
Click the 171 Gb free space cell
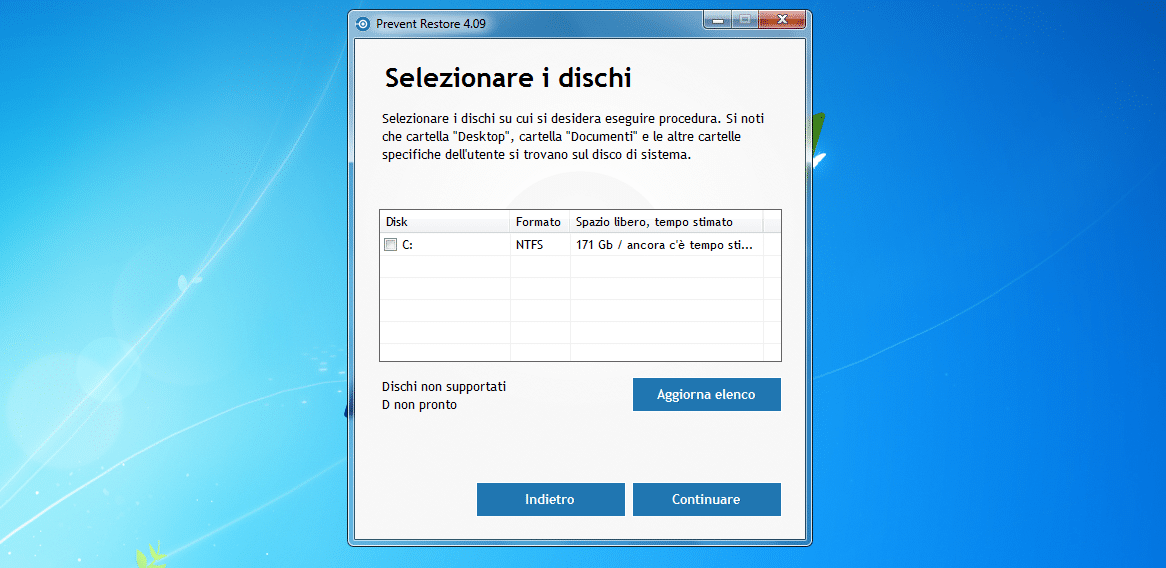(x=666, y=245)
